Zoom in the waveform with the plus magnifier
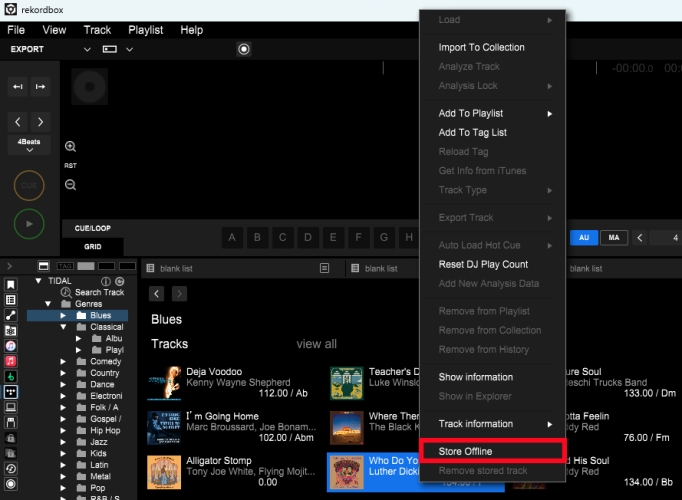This screenshot has height=500, width=682. (70, 147)
